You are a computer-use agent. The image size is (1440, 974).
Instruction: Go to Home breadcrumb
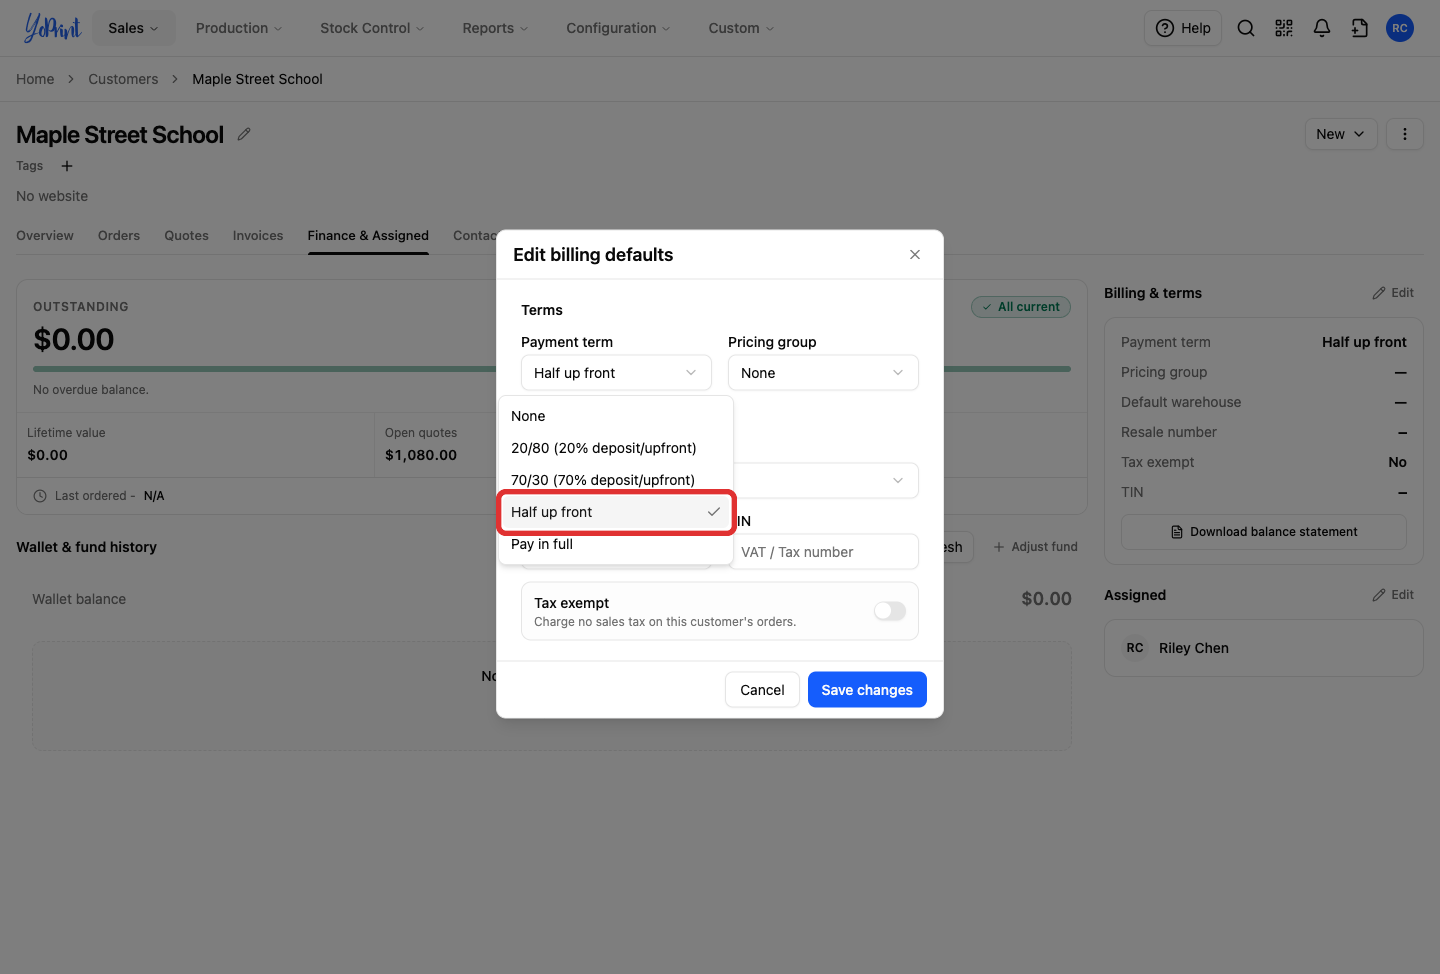coord(35,79)
